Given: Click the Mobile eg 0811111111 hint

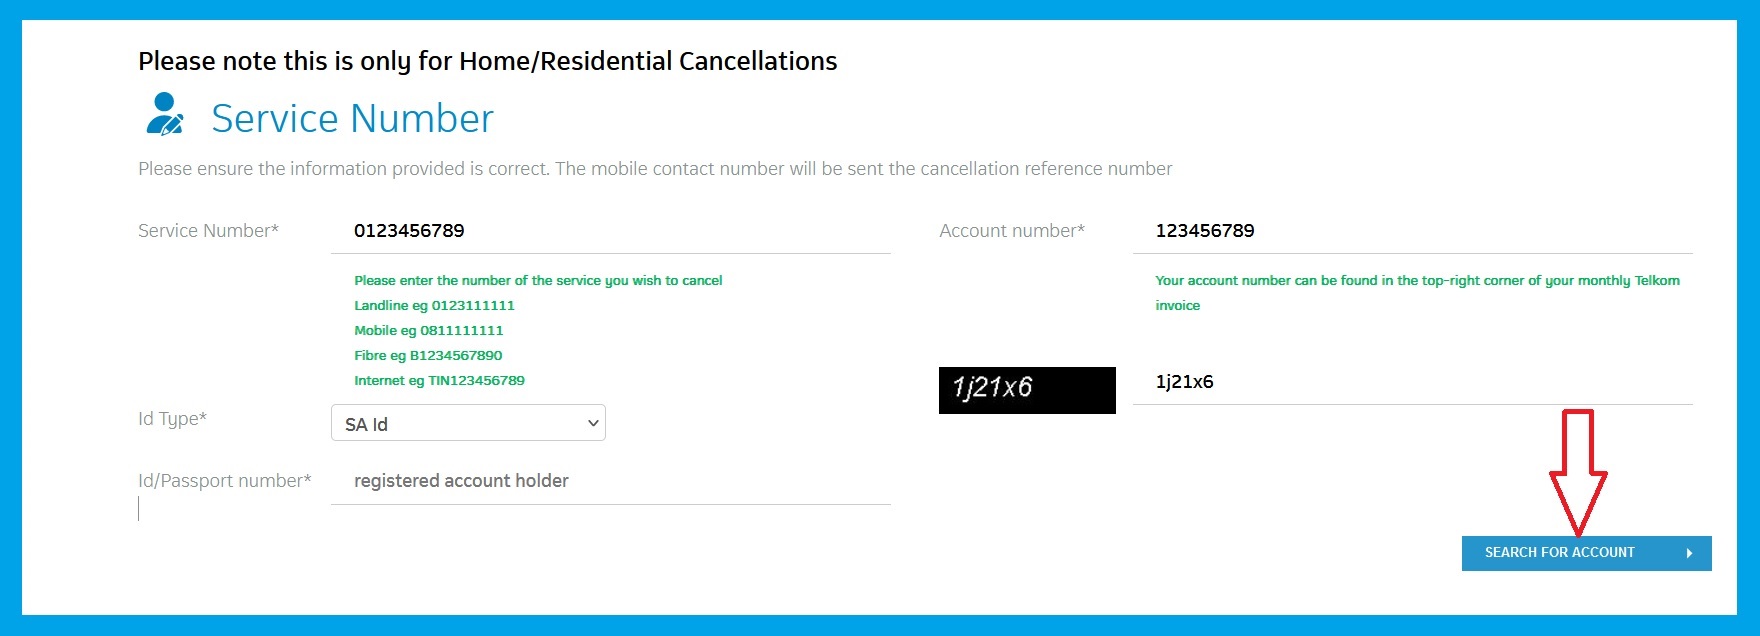Looking at the screenshot, I should (428, 331).
